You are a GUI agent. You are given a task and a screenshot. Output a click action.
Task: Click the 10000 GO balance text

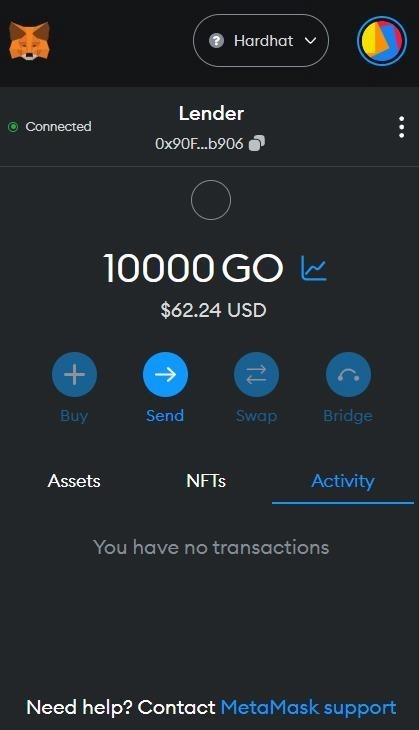tap(193, 268)
